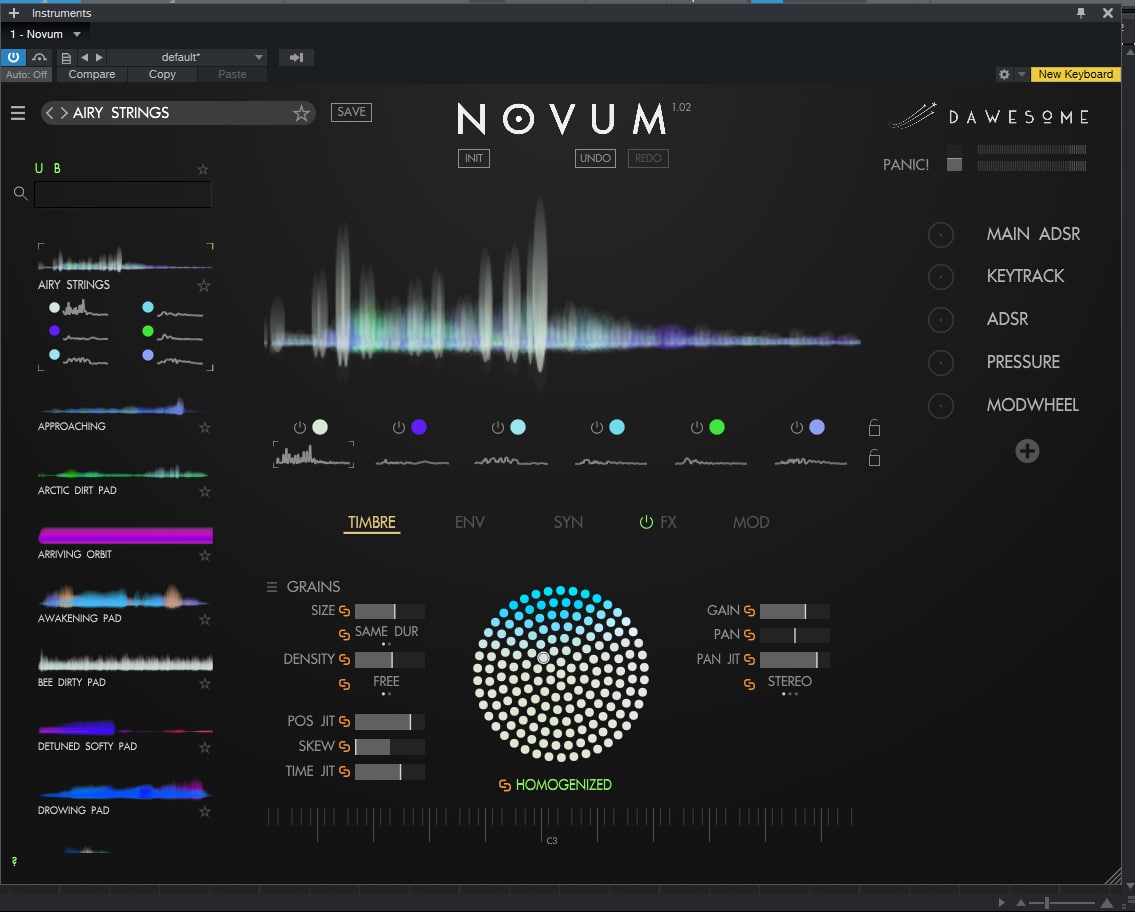Toggle plugin bypass power button in host bar

13,57
